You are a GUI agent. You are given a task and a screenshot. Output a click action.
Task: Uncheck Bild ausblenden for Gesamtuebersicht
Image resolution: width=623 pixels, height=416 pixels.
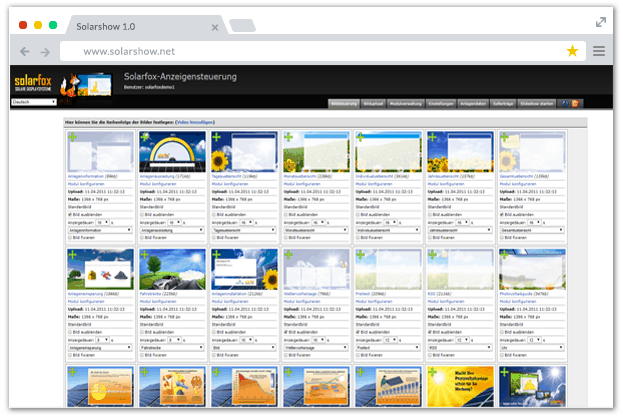pos(501,215)
